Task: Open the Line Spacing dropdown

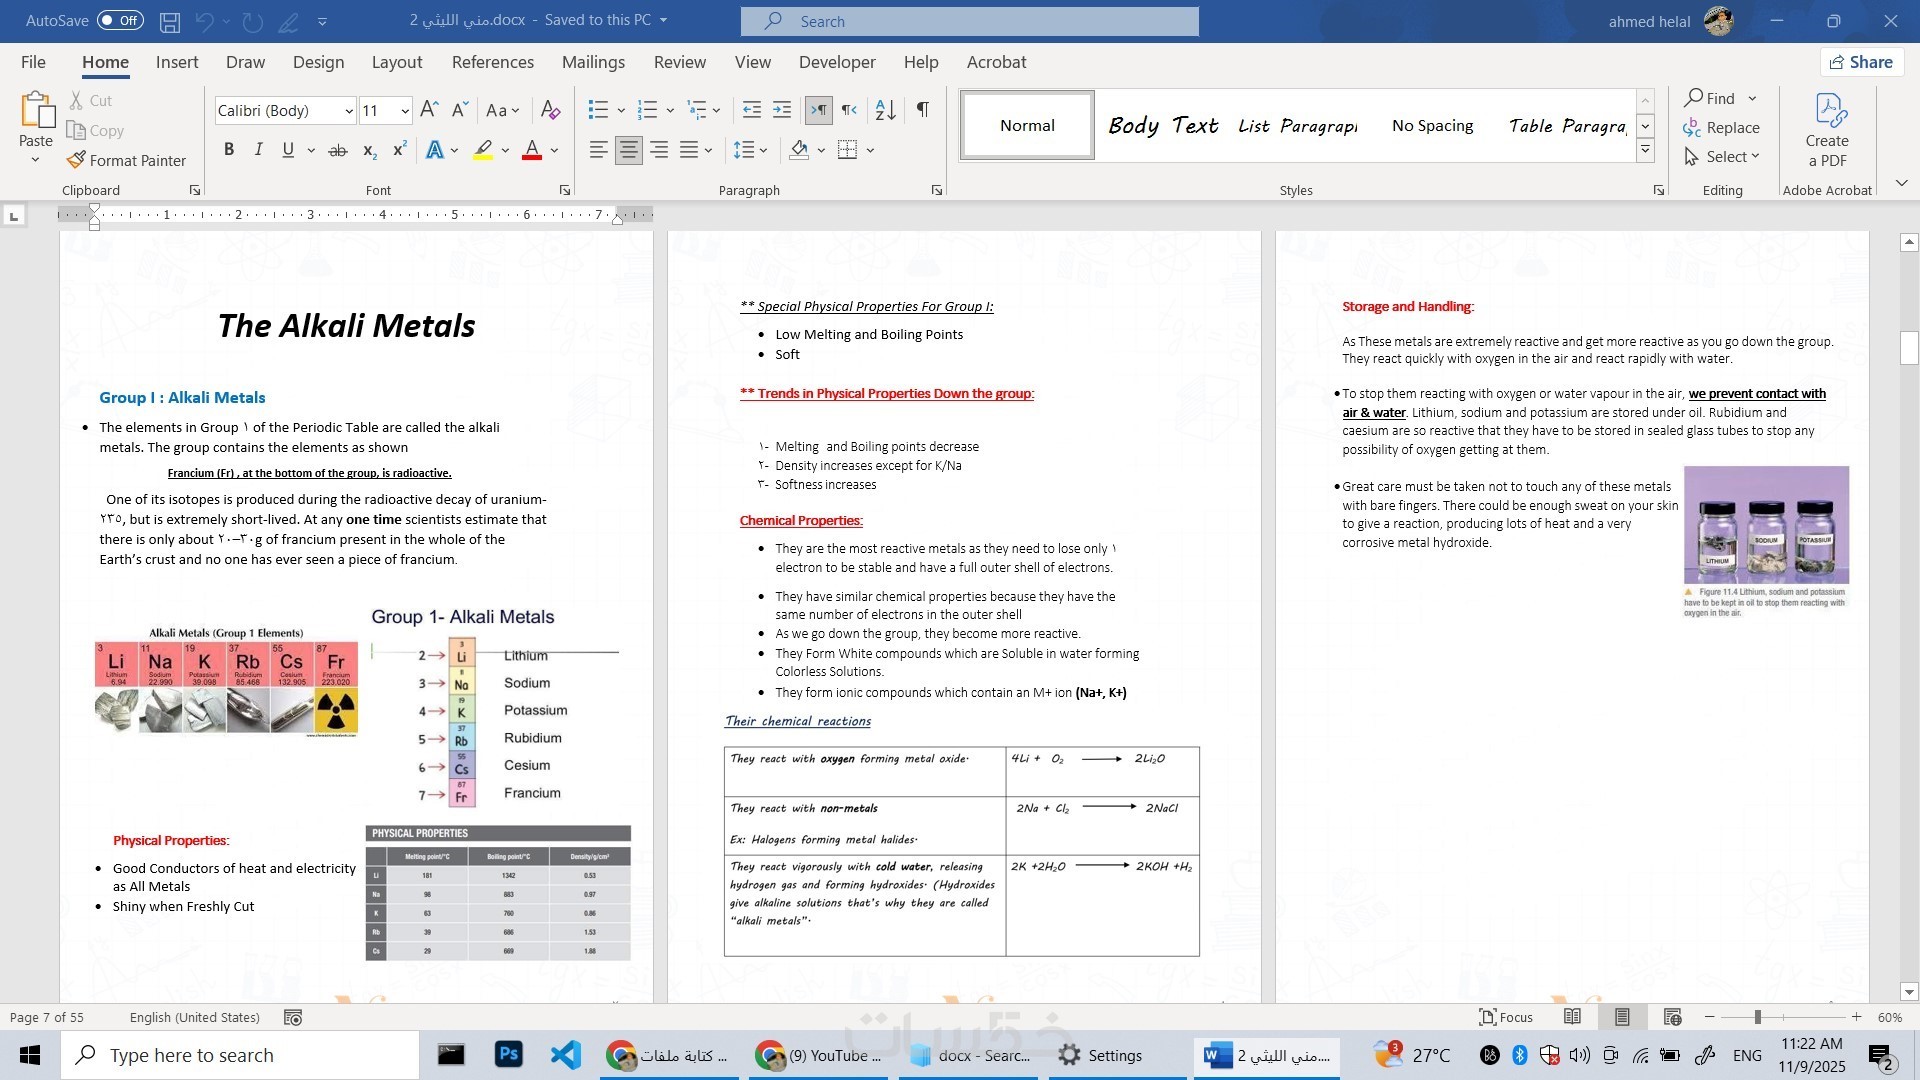Action: 750,150
